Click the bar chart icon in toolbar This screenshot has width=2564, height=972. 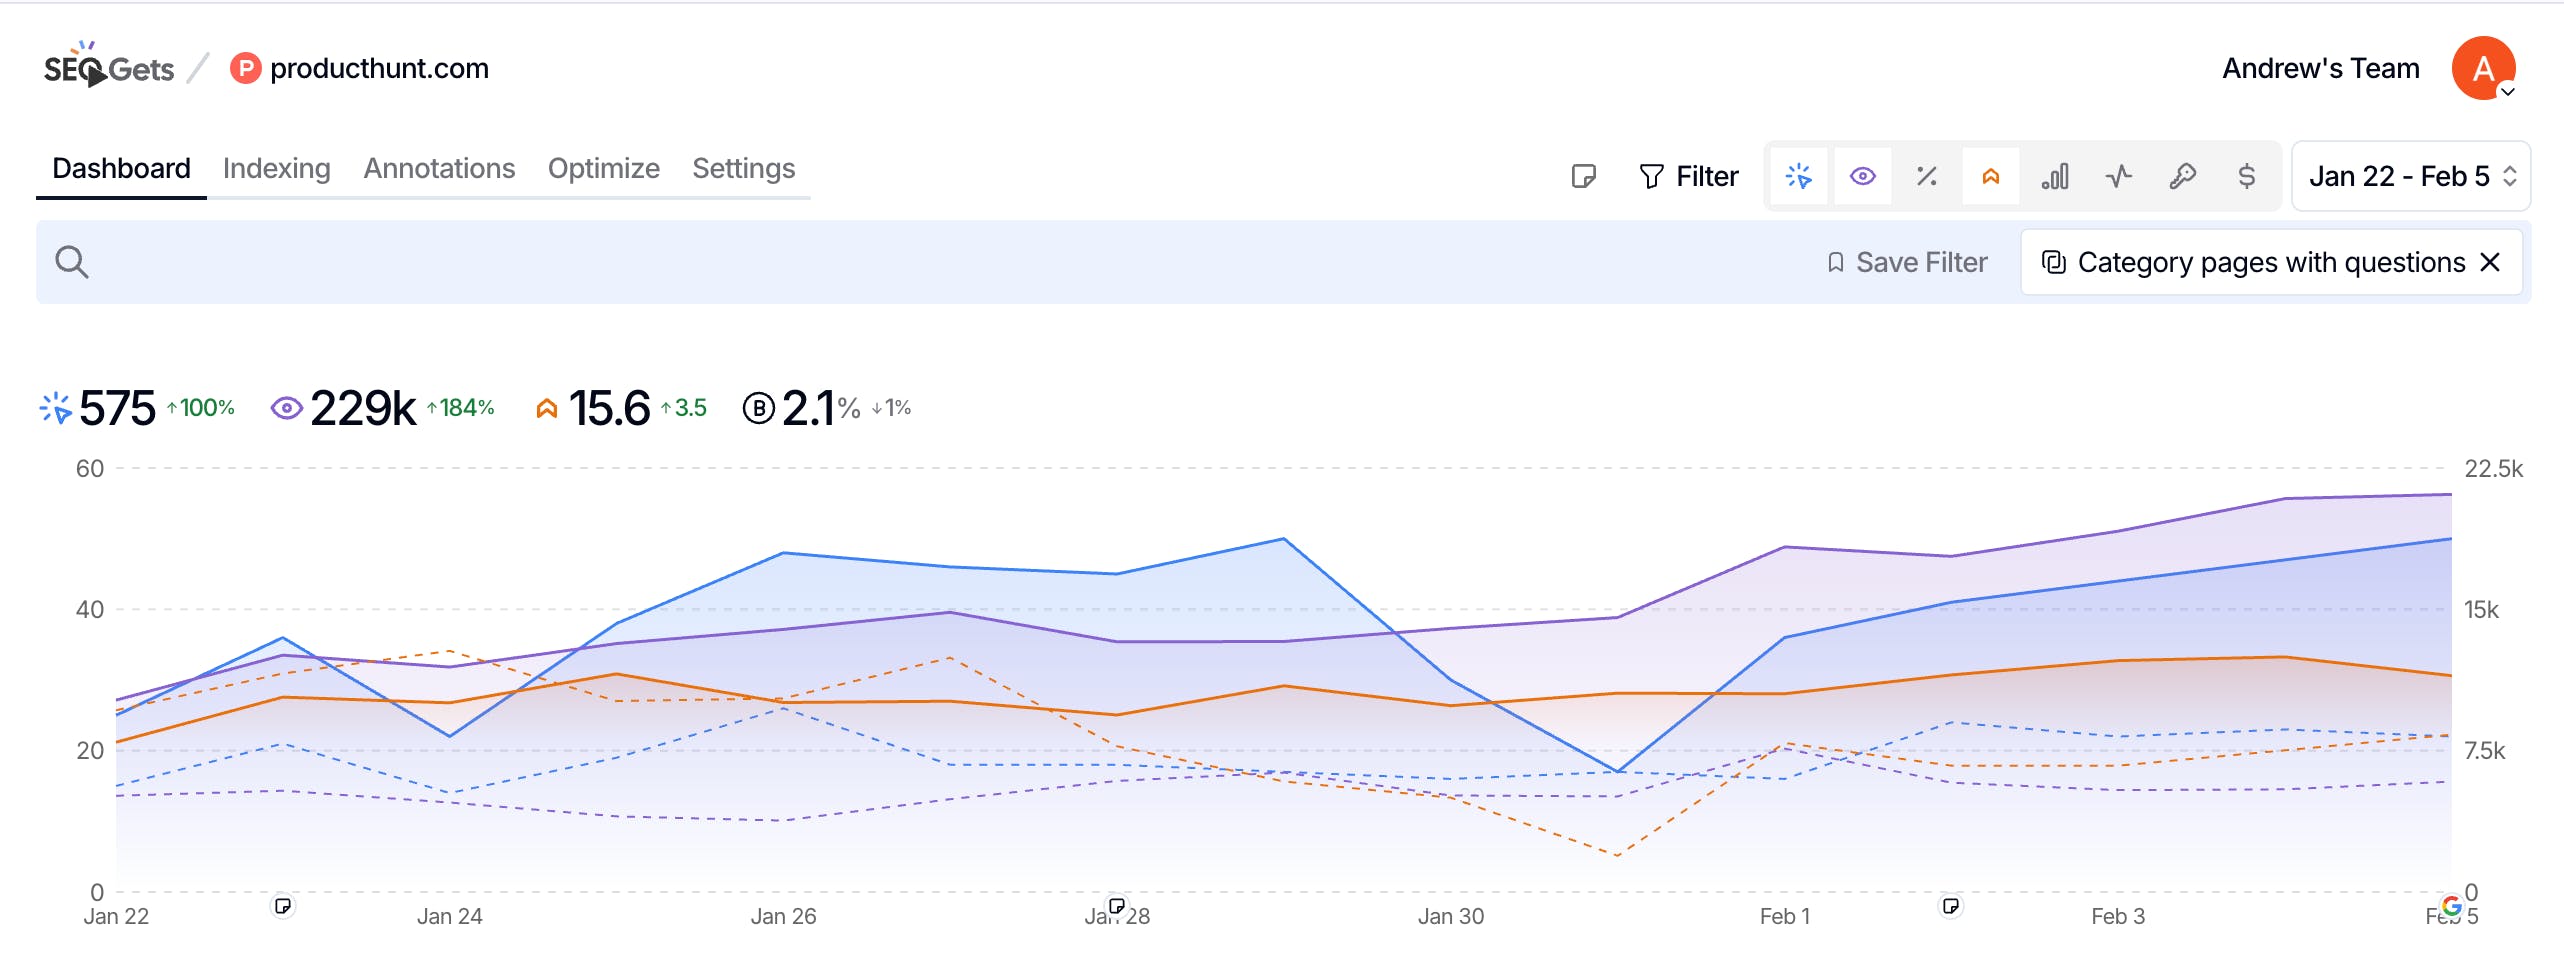coord(2054,177)
